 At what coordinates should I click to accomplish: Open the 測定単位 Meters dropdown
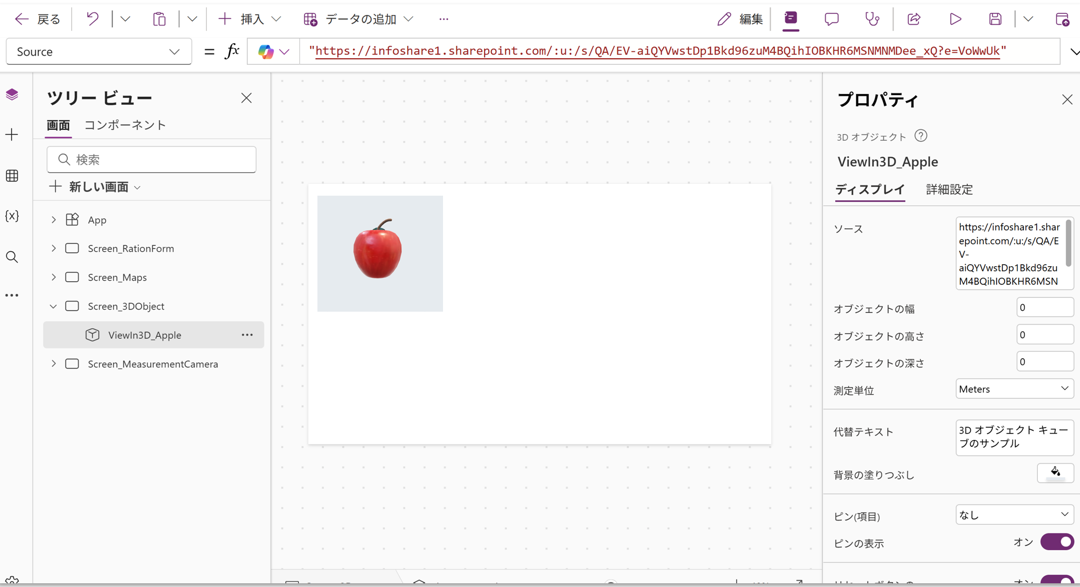(1014, 389)
